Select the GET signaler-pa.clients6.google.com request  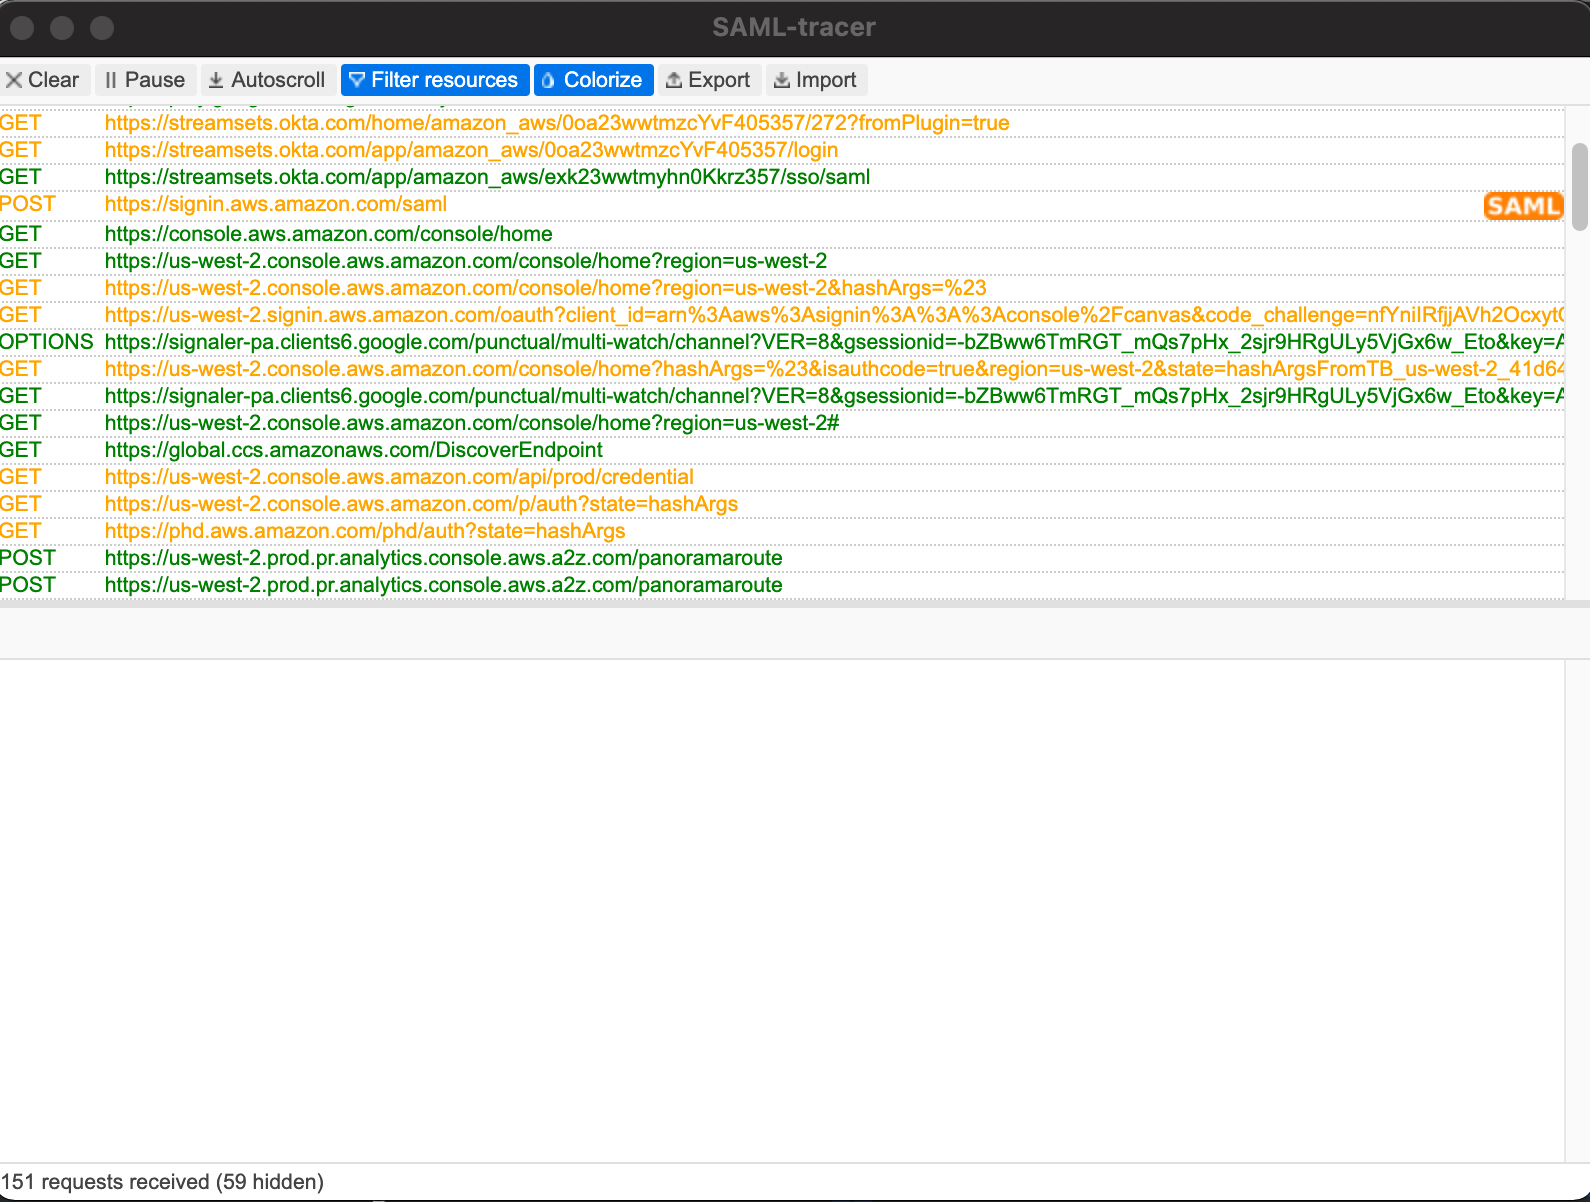coord(782,396)
